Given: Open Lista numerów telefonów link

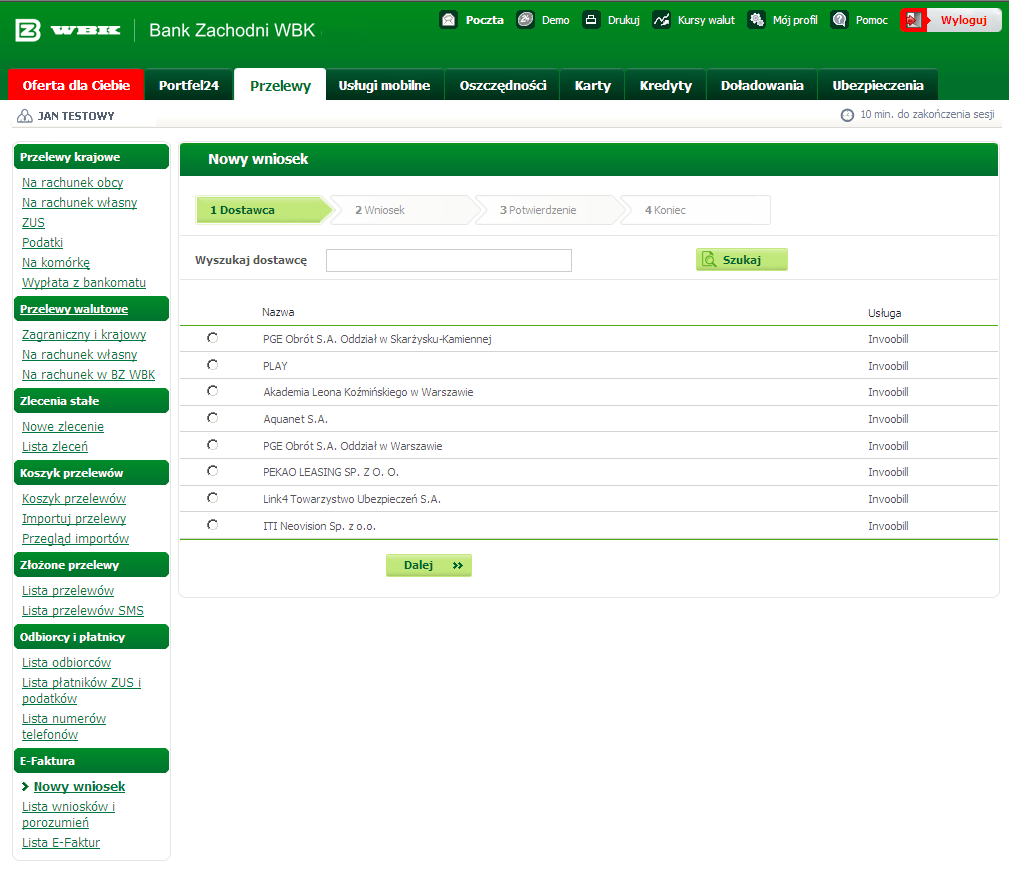Looking at the screenshot, I should [64, 726].
